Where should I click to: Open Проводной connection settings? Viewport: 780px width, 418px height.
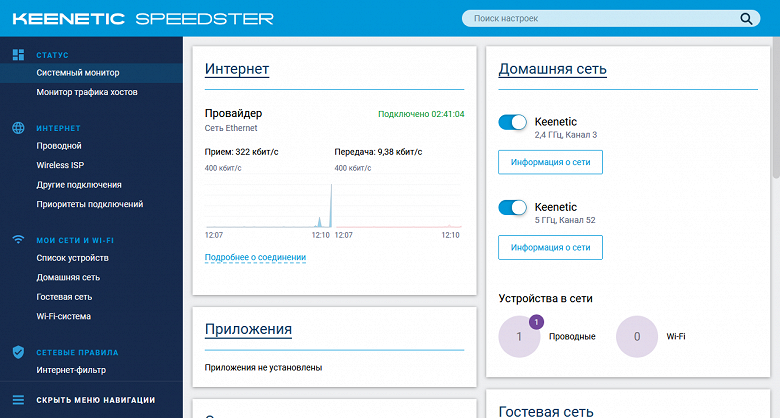point(59,146)
